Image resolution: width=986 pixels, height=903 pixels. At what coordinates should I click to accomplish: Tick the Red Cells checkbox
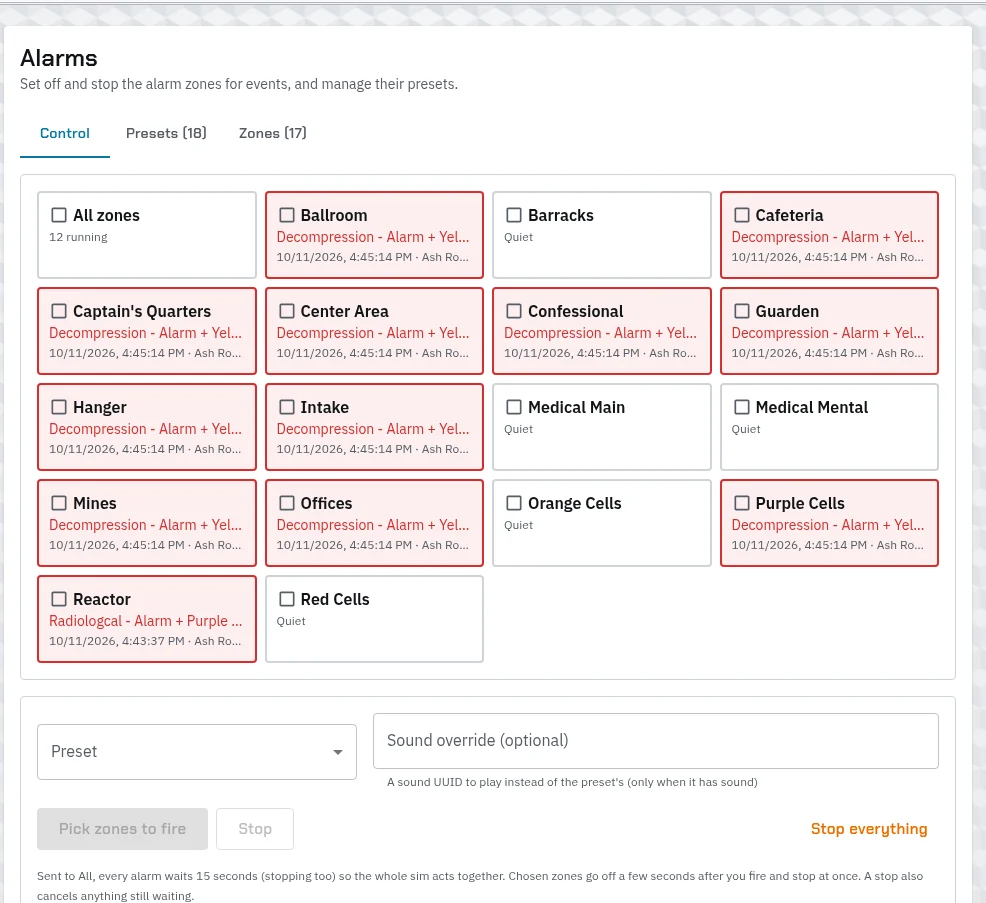pyautogui.click(x=287, y=599)
